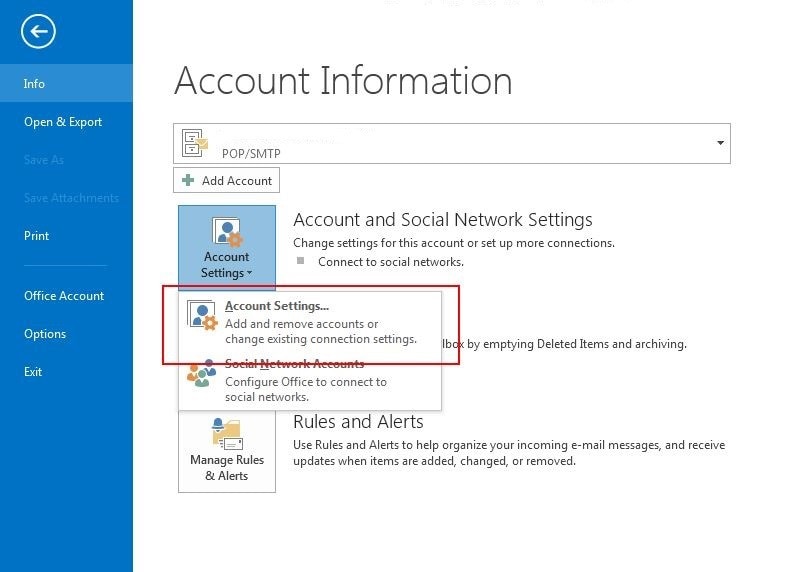This screenshot has height=572, width=788.
Task: Toggle the Account Settings dropdown button
Action: [227, 247]
